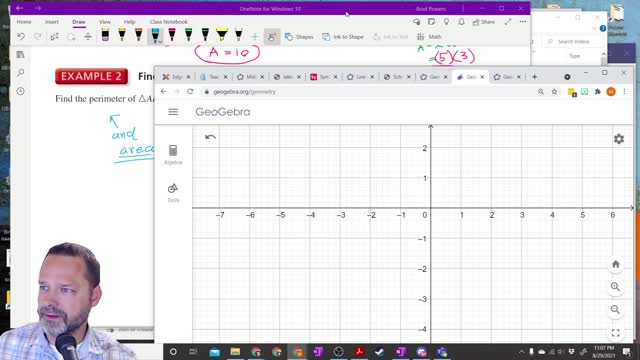640x360 pixels.
Task: Open the Draw tab in OneNote
Action: click(79, 22)
